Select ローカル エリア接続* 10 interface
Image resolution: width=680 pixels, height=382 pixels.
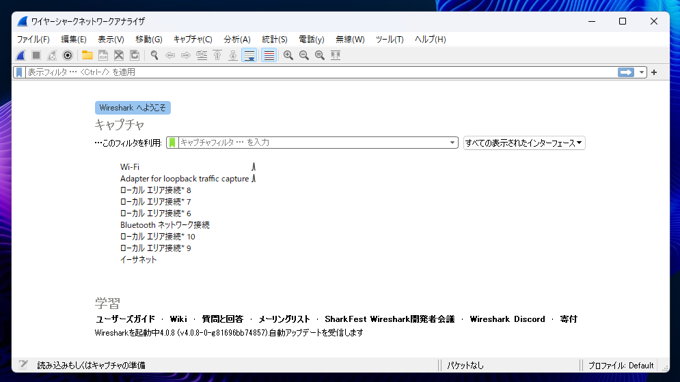157,236
